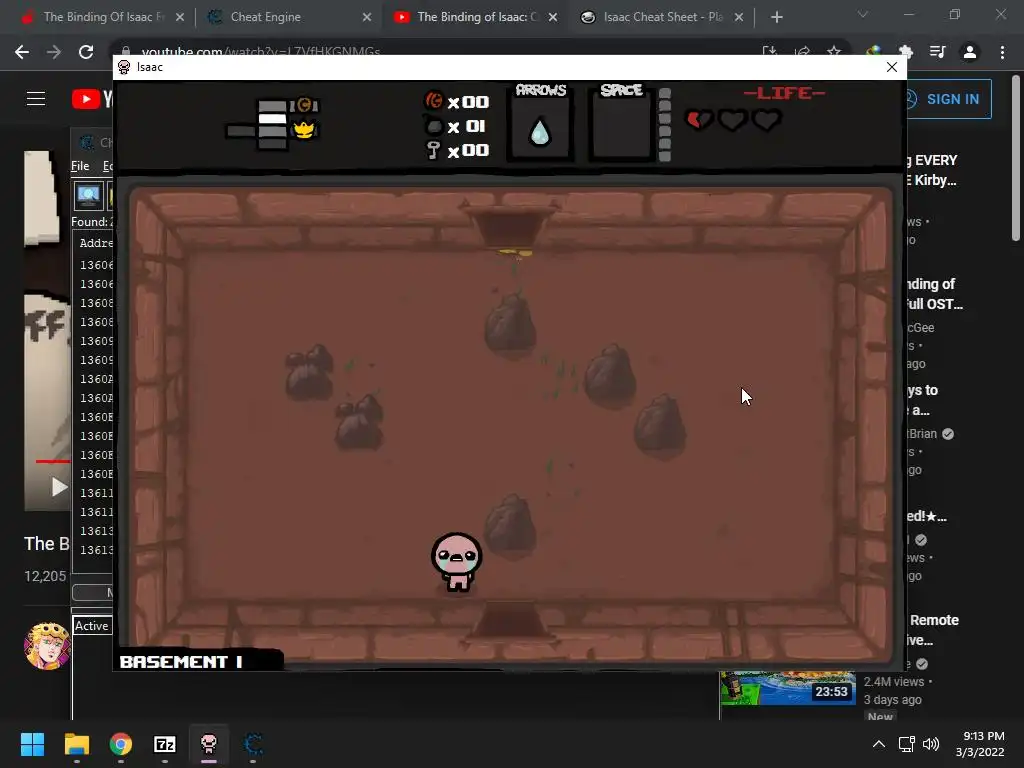Open a new browser tab
This screenshot has width=1024, height=768.
[776, 17]
